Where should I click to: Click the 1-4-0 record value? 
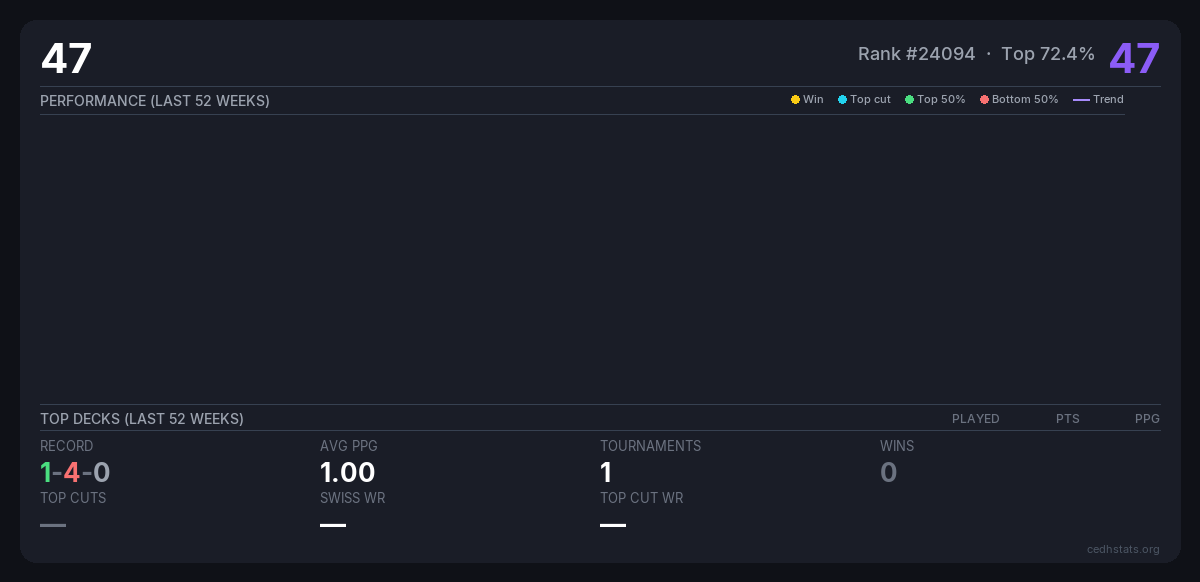click(x=75, y=472)
